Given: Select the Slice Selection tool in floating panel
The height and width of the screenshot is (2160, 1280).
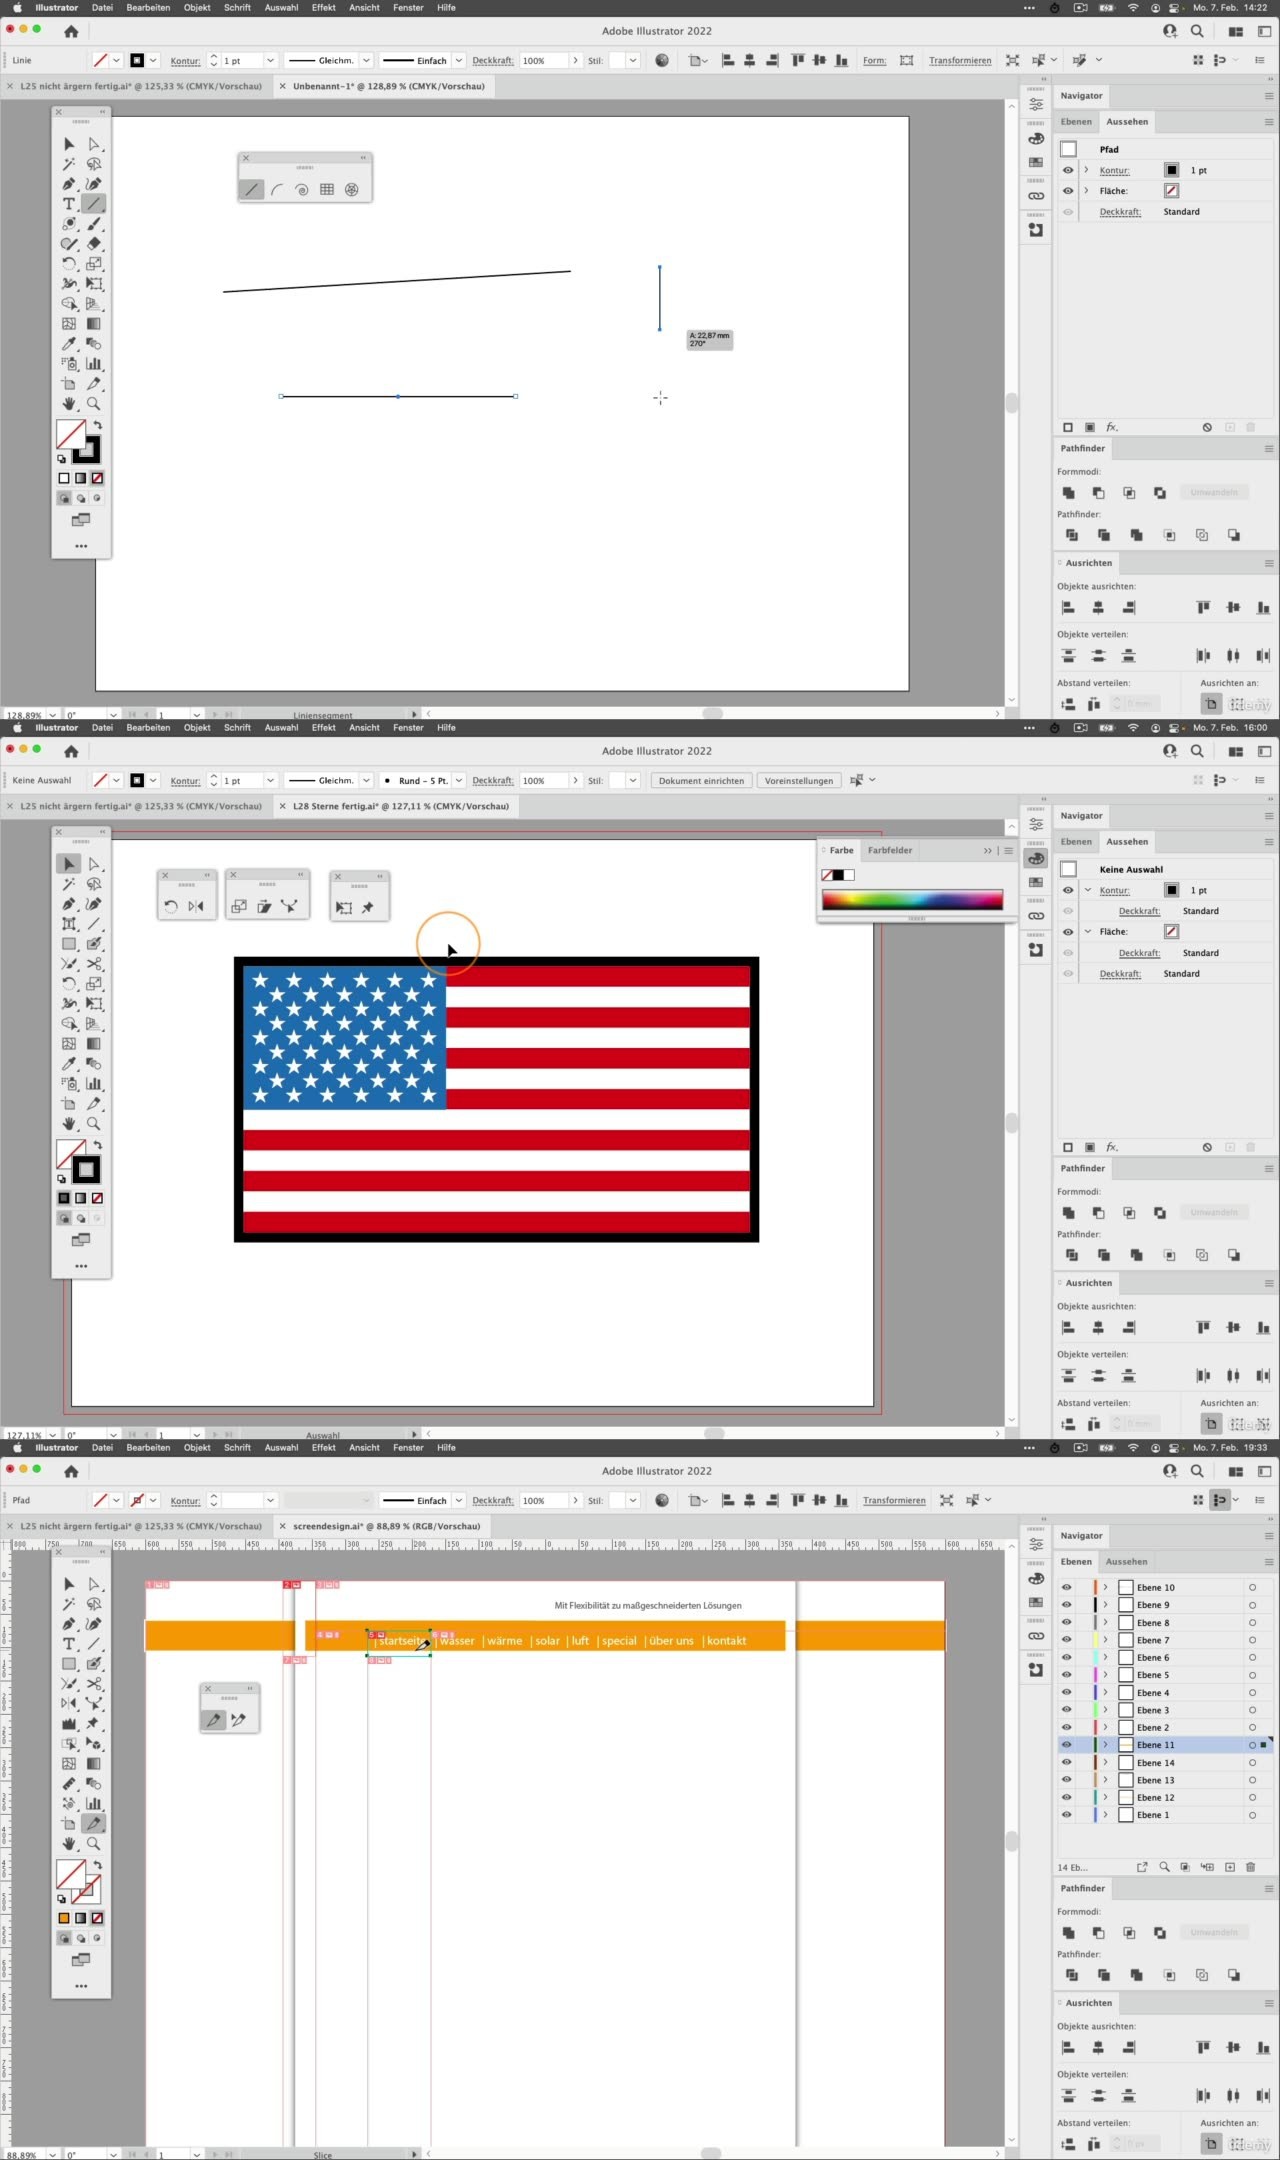Looking at the screenshot, I should pyautogui.click(x=238, y=1721).
